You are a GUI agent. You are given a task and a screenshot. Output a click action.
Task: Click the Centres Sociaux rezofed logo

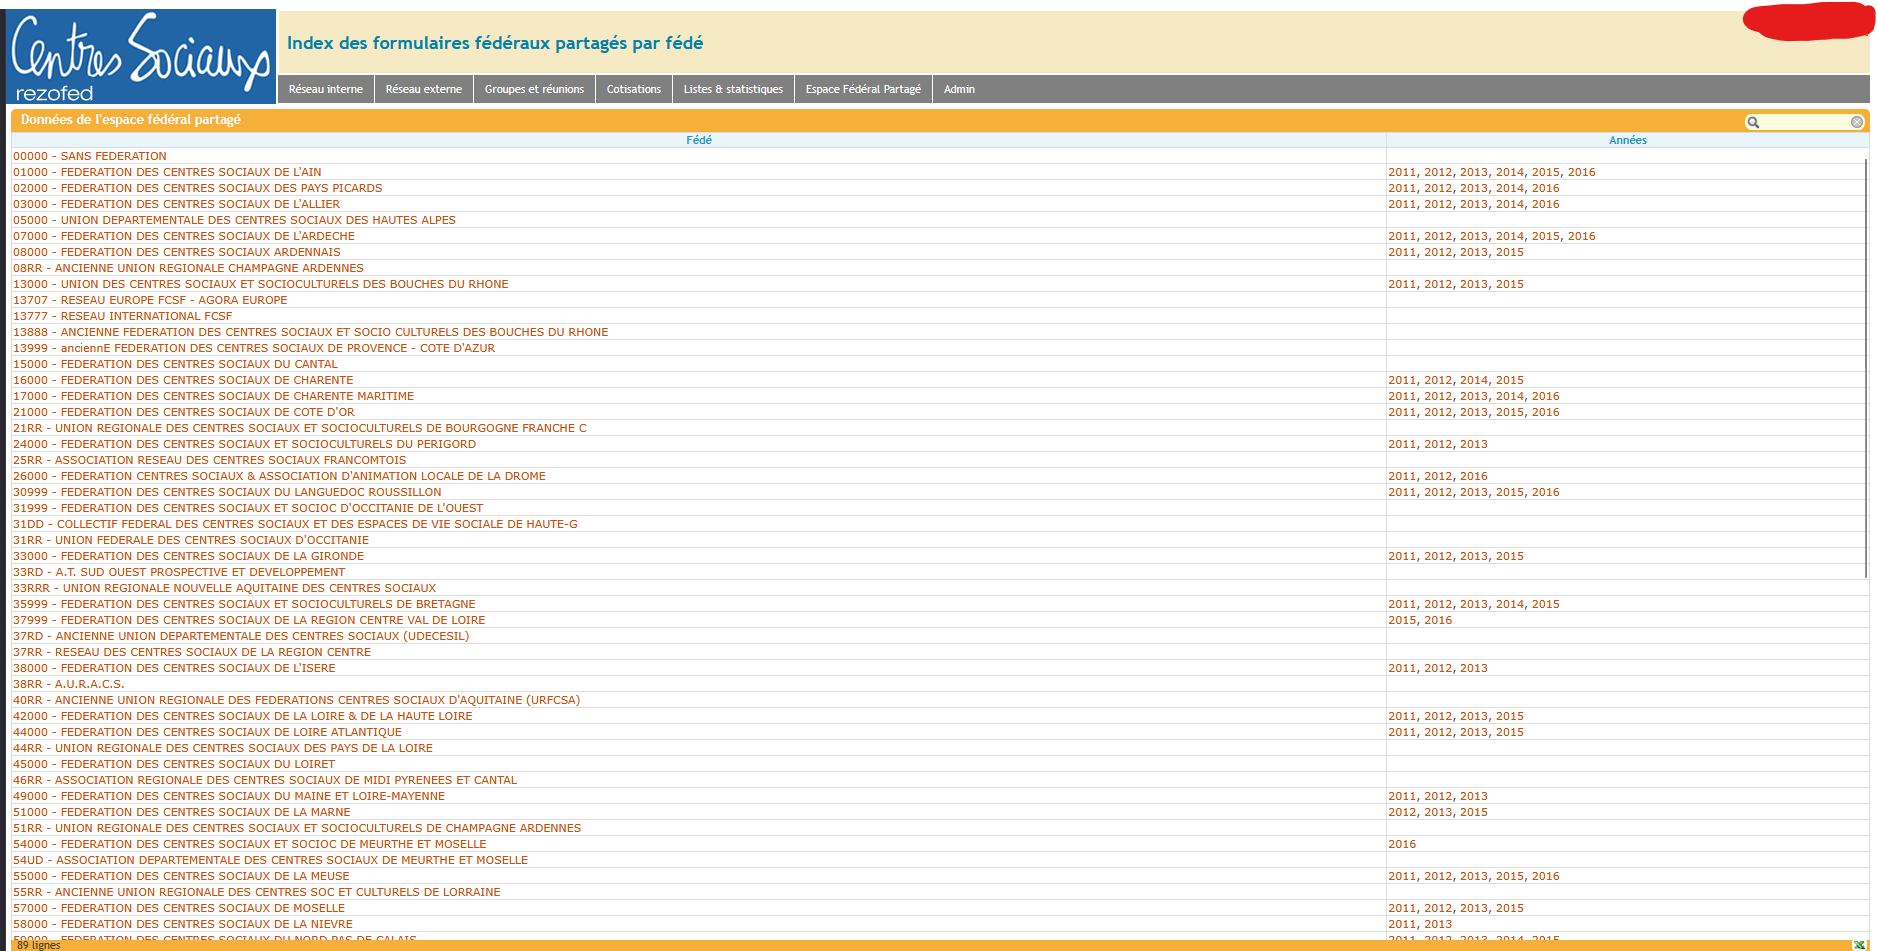point(142,56)
